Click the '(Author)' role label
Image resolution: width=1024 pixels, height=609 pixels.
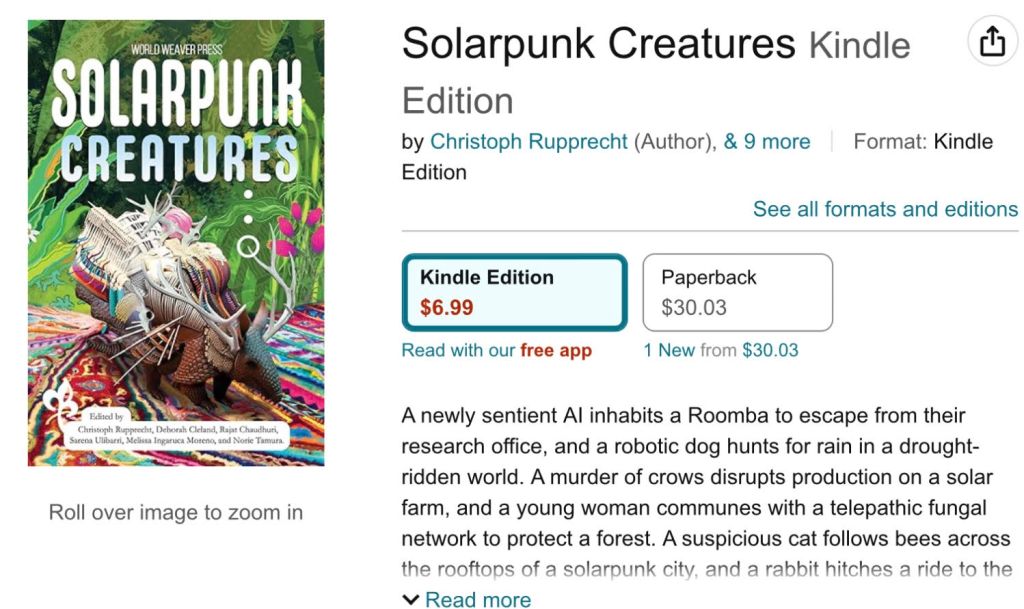pyautogui.click(x=676, y=142)
